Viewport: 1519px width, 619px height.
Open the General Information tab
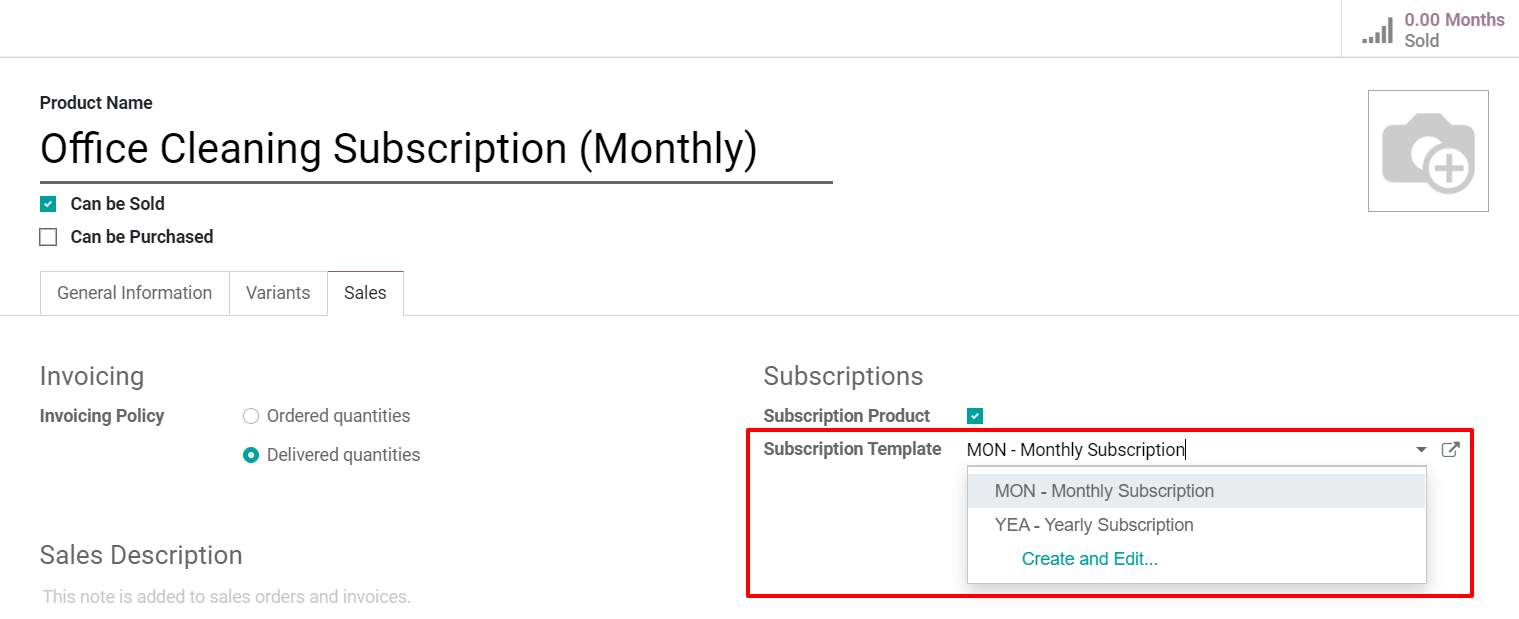(x=134, y=292)
